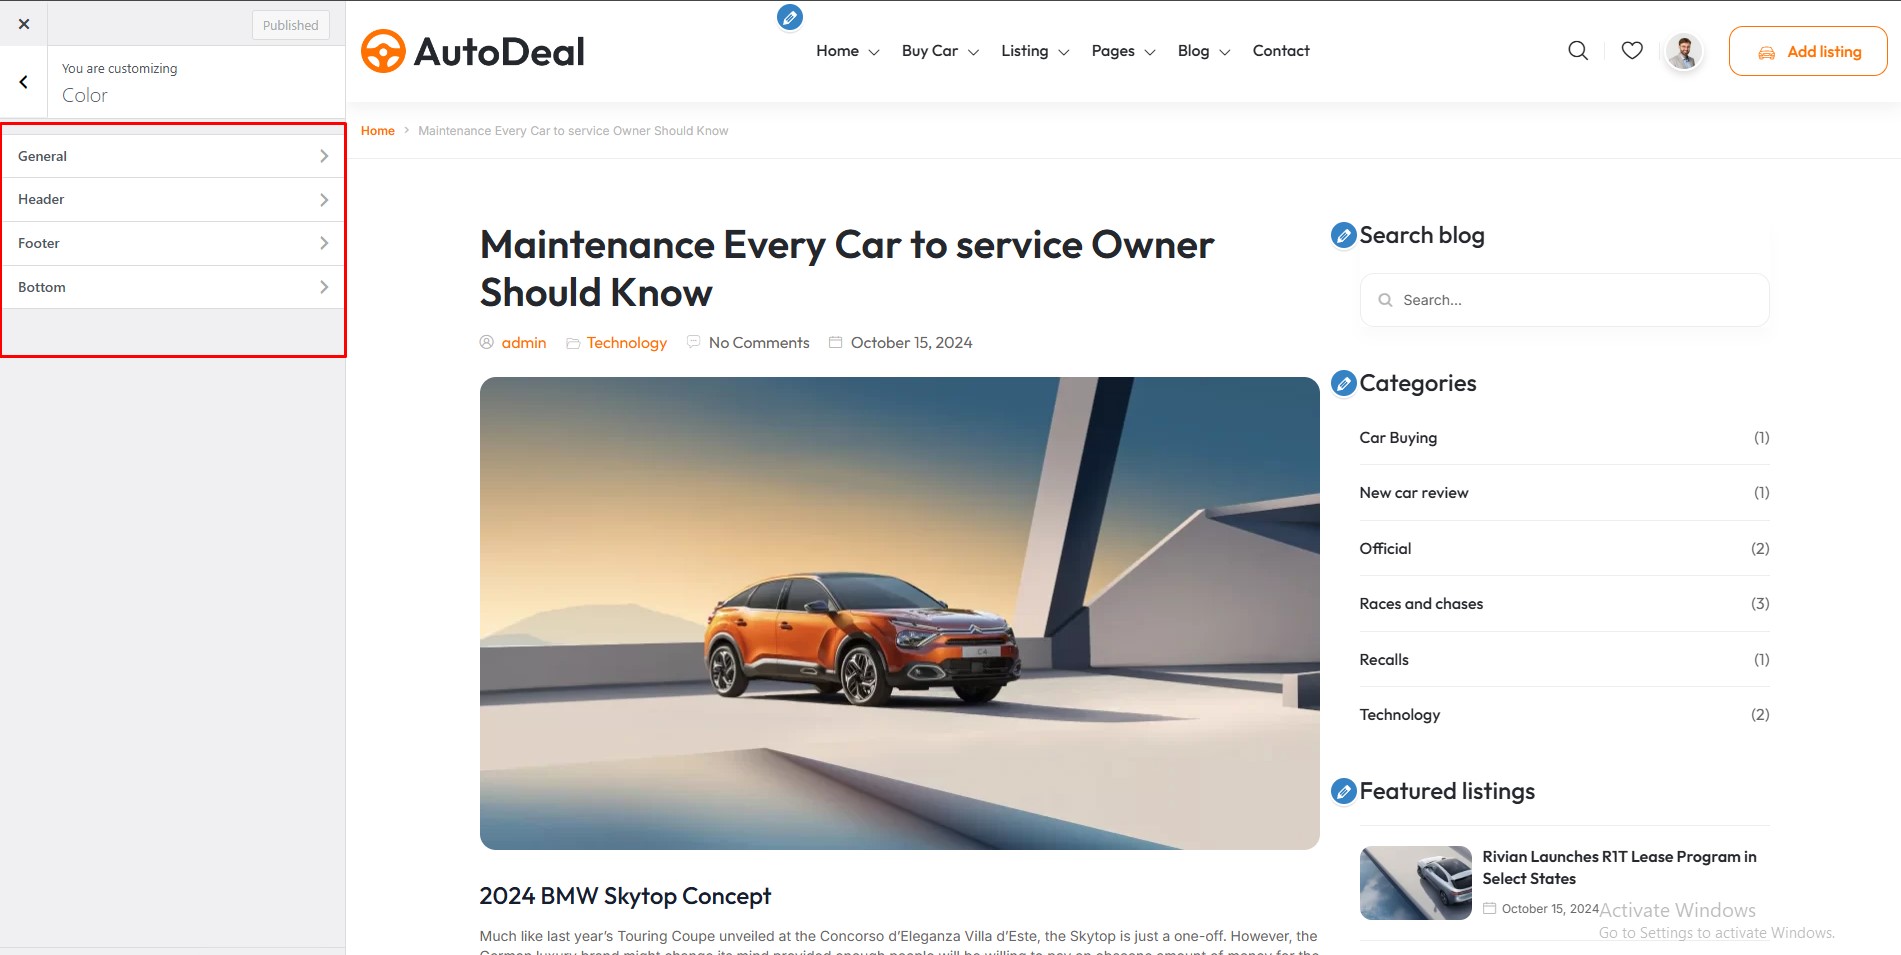The image size is (1901, 955).
Task: Click the user avatar icon
Action: (x=1684, y=52)
